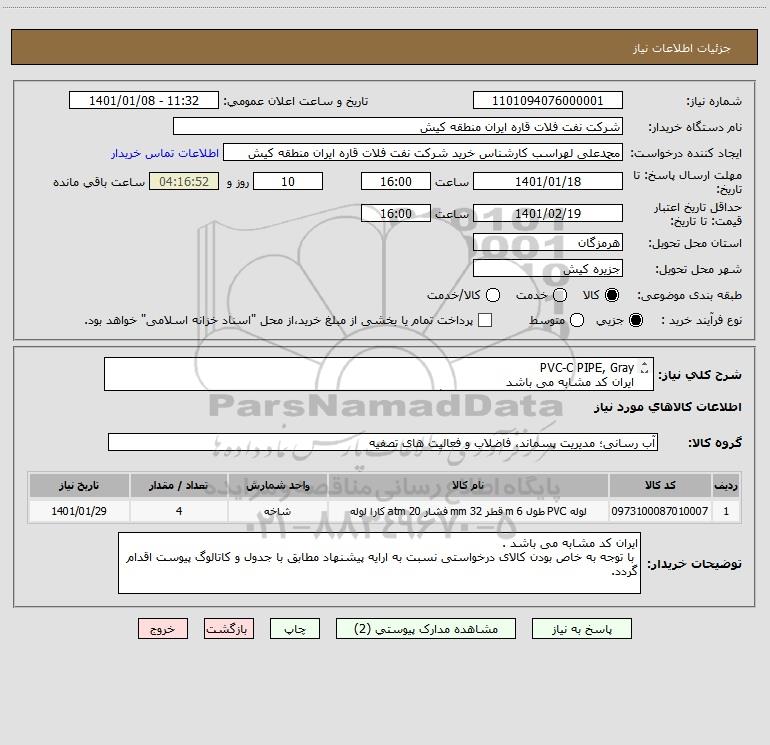Click the توضیحات خریدار text area
This screenshot has width=770, height=745.
click(379, 563)
